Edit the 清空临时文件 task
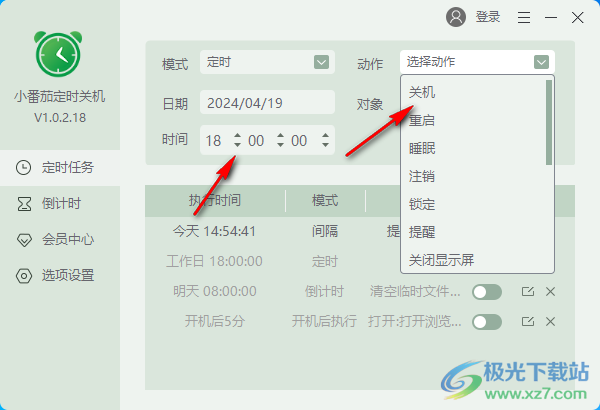The width and height of the screenshot is (600, 410). click(528, 292)
